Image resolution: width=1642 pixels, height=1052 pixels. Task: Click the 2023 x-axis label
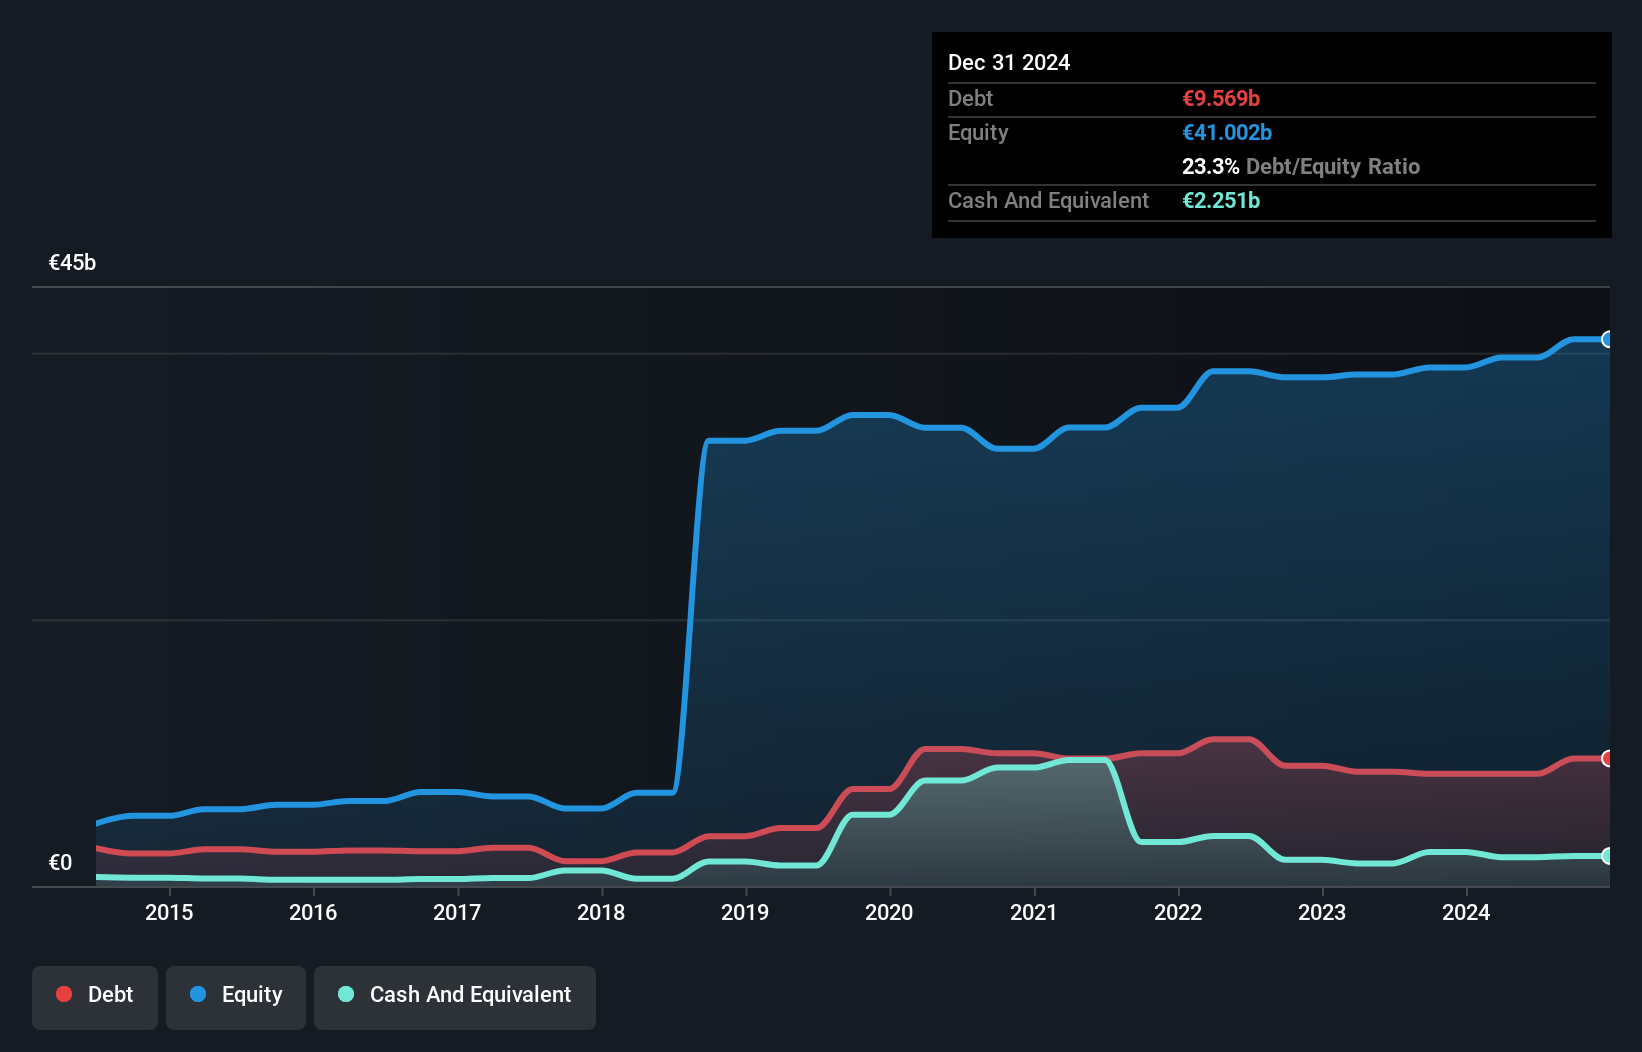(x=1322, y=912)
